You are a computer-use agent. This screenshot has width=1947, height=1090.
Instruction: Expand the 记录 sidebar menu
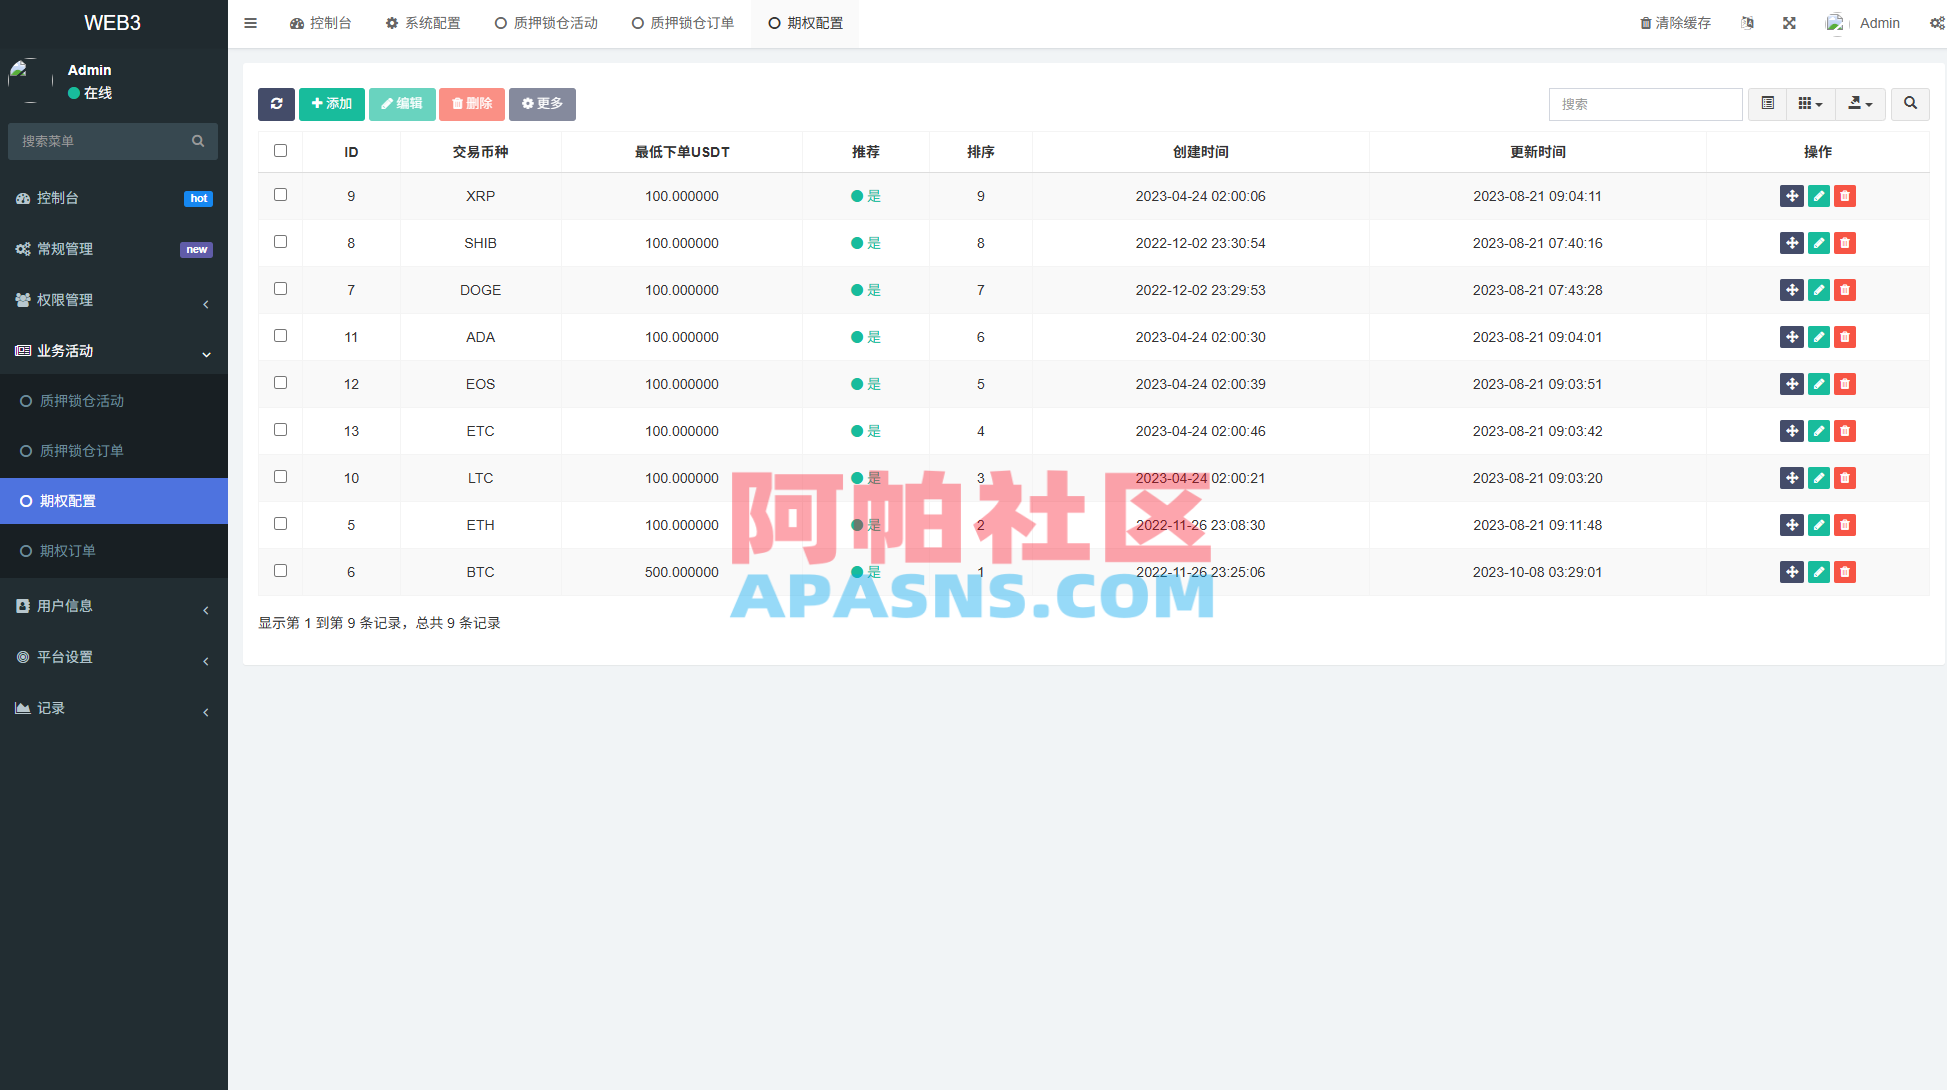pos(114,708)
